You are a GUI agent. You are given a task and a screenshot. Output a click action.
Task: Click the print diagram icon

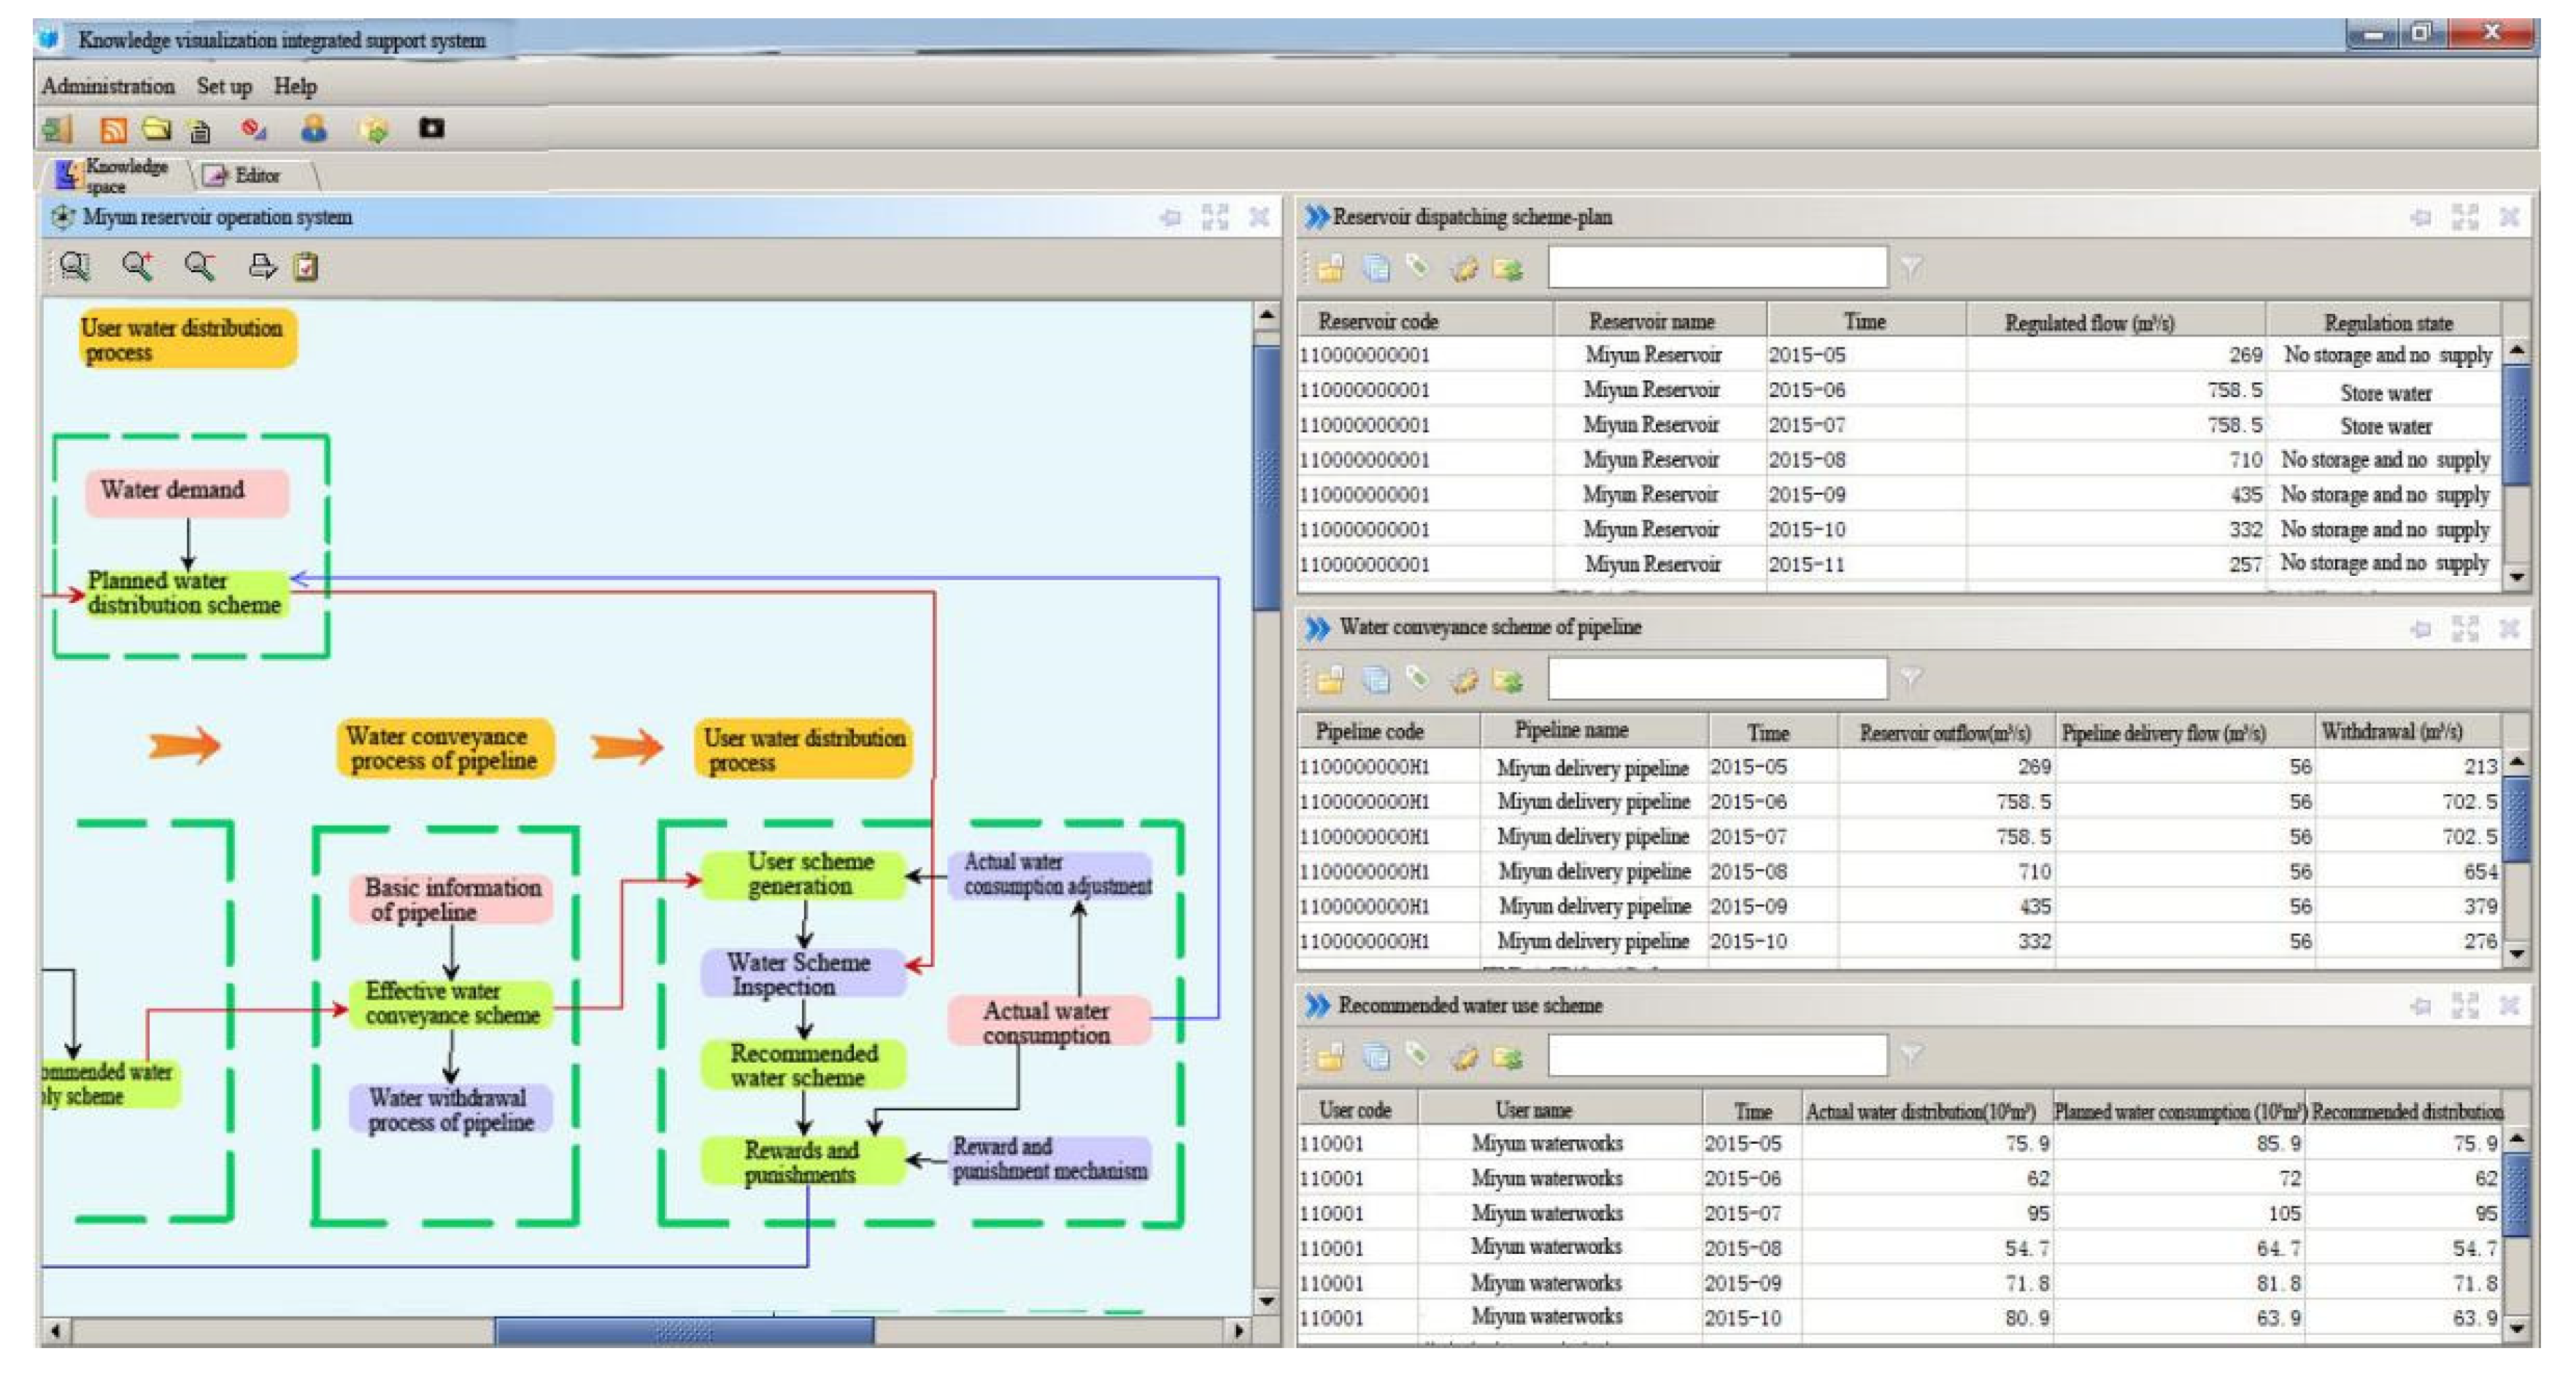click(262, 266)
